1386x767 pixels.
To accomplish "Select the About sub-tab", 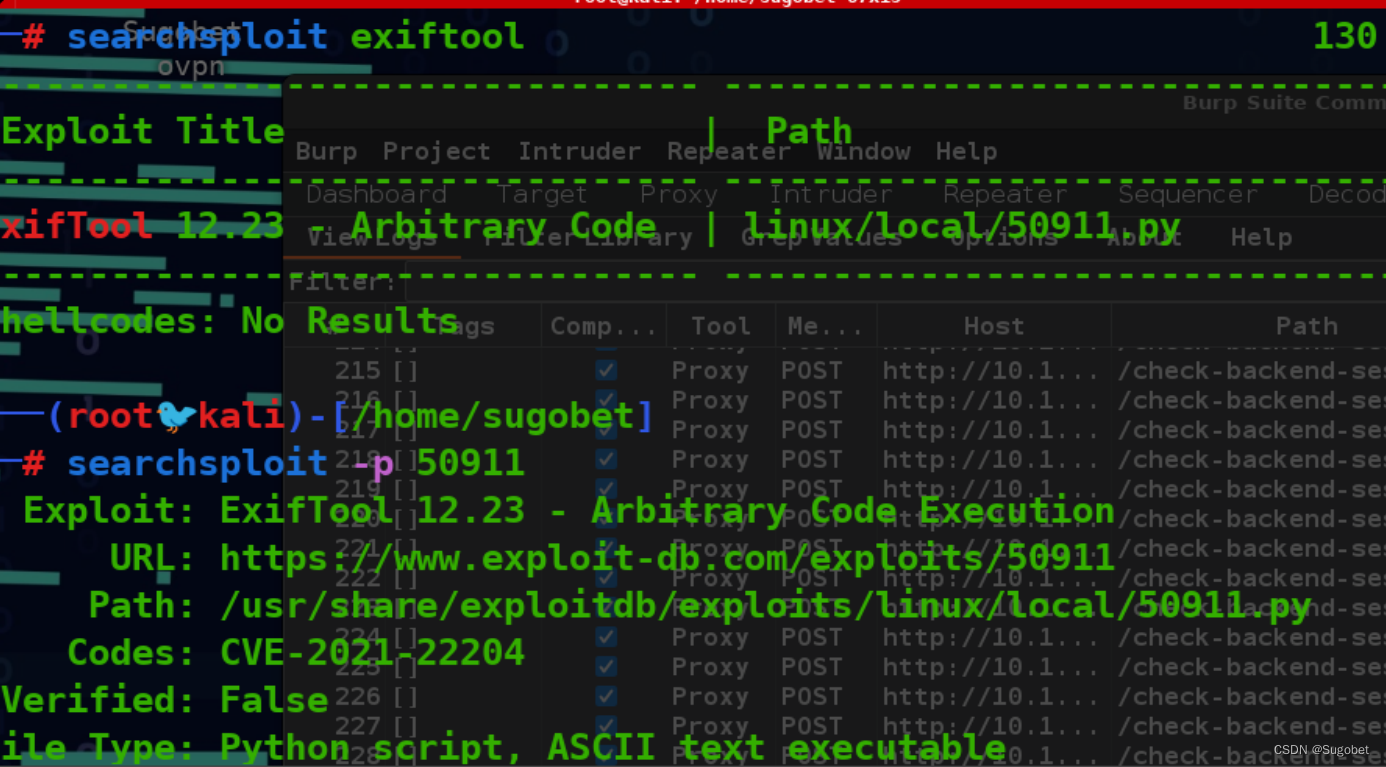I will point(1144,238).
